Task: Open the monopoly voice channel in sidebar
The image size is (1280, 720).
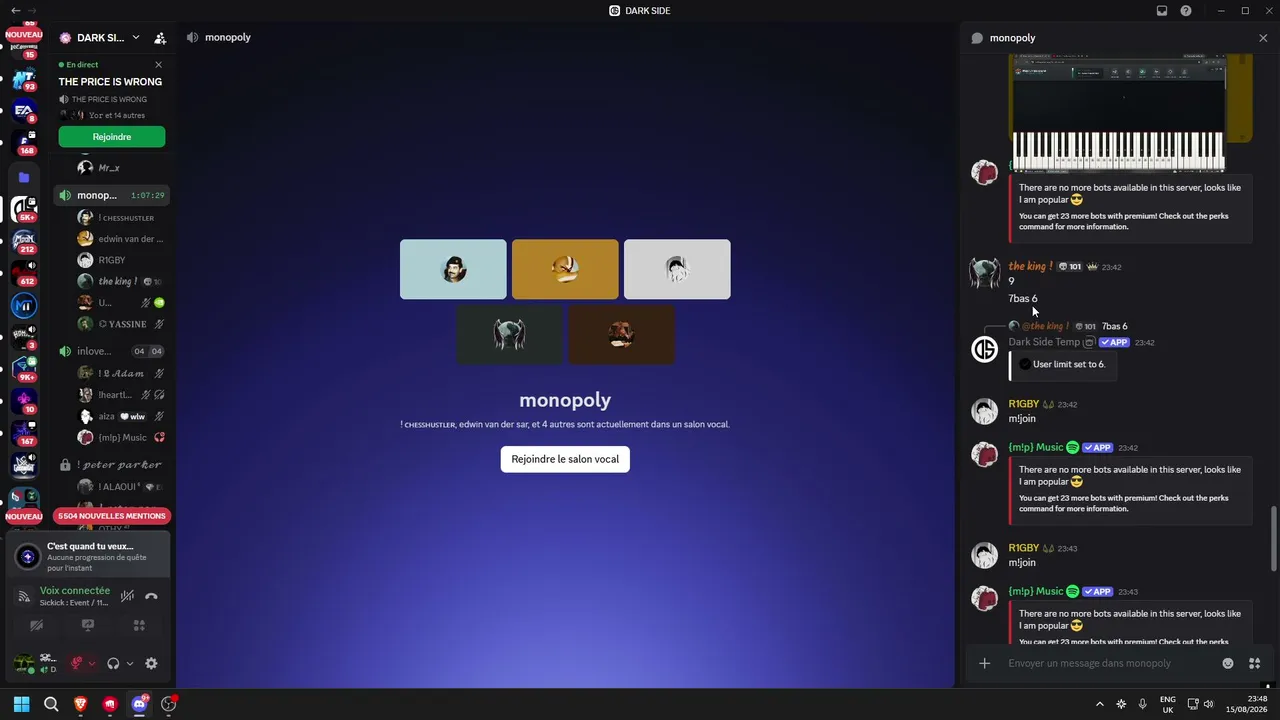Action: pos(112,195)
